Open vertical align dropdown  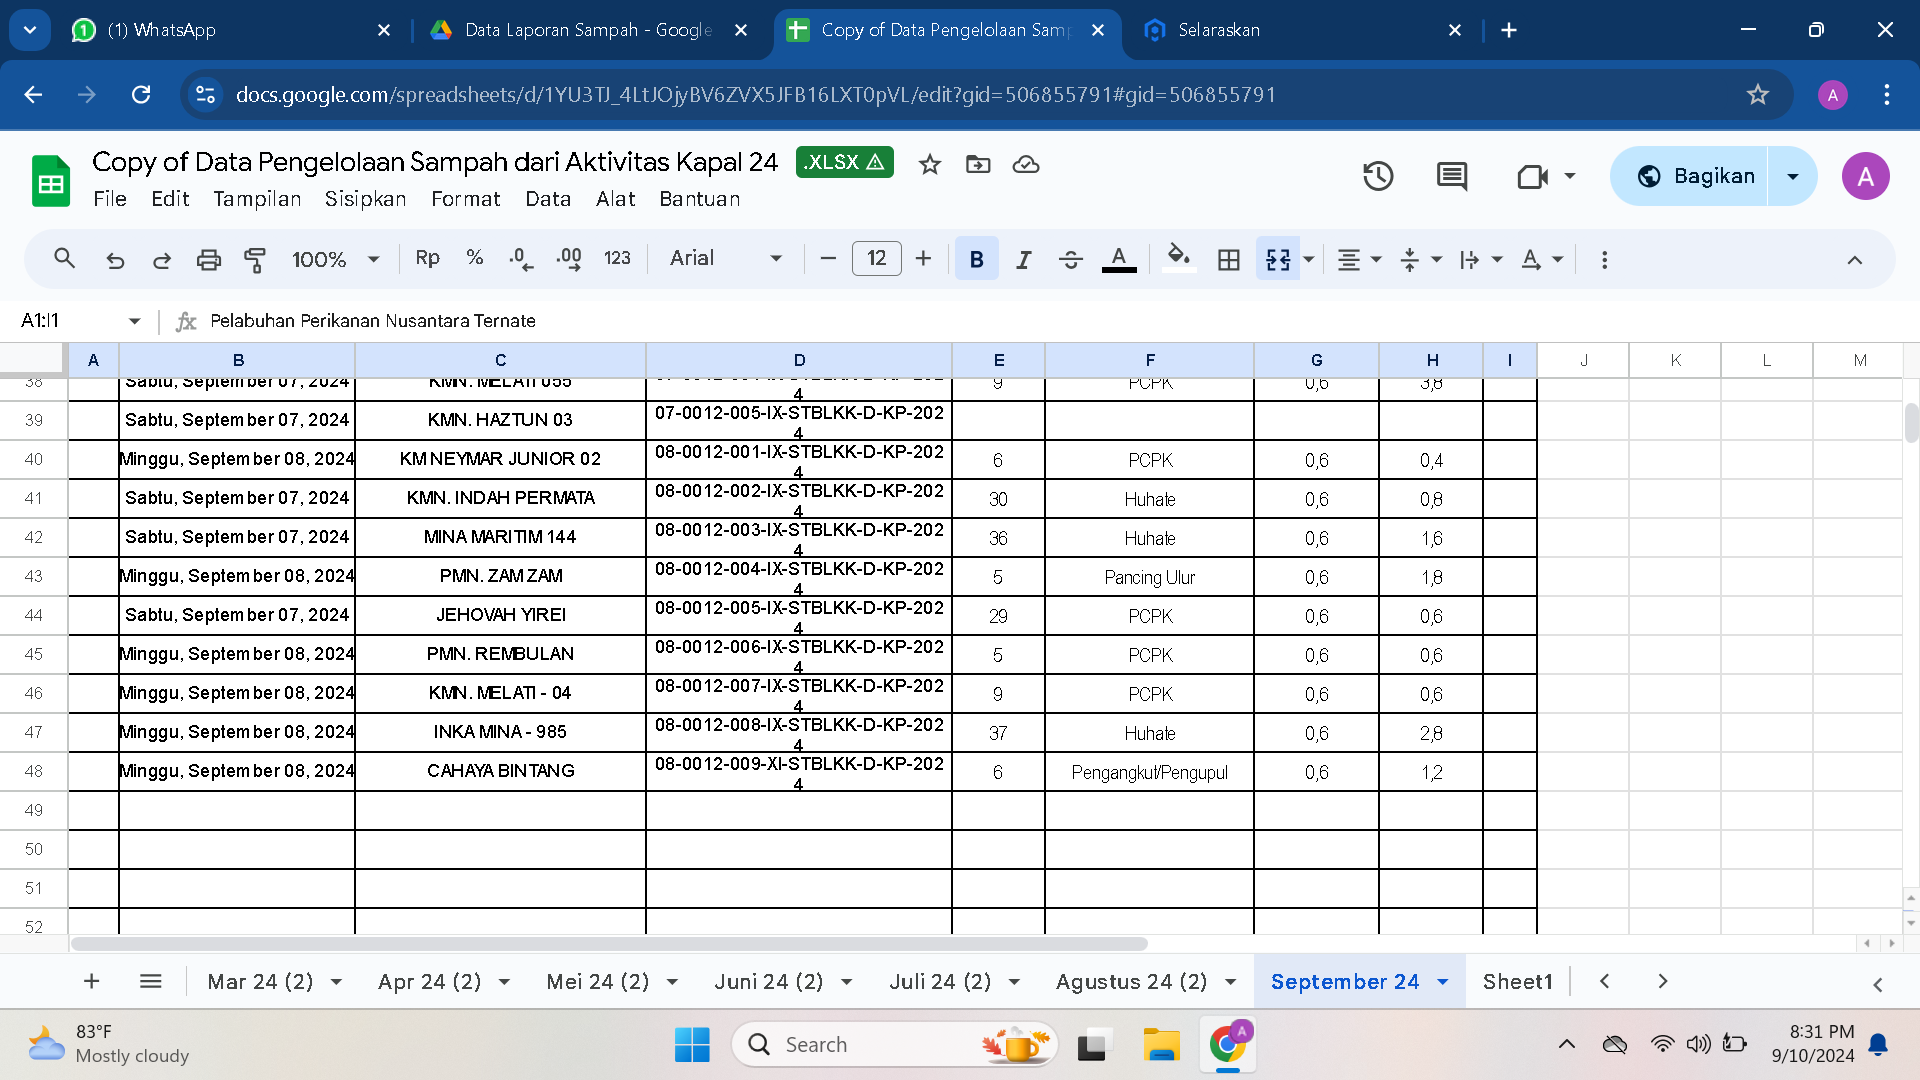point(1420,259)
